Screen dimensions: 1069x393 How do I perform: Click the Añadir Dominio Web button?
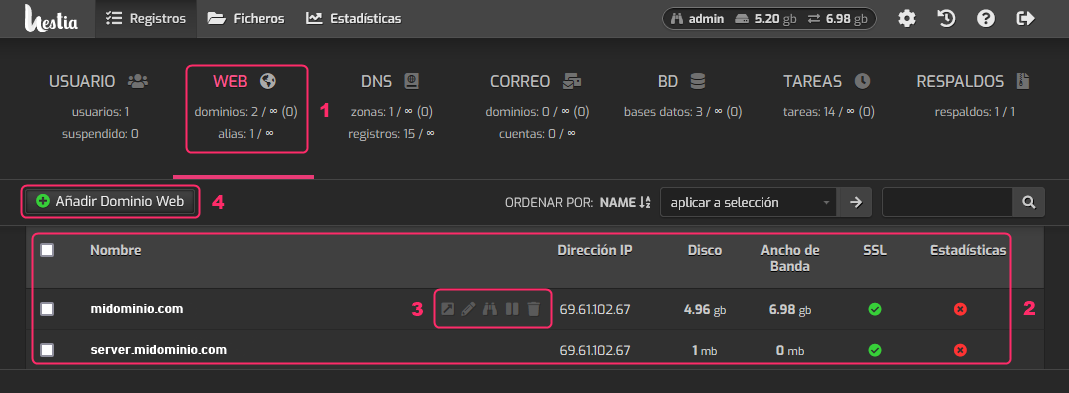110,201
